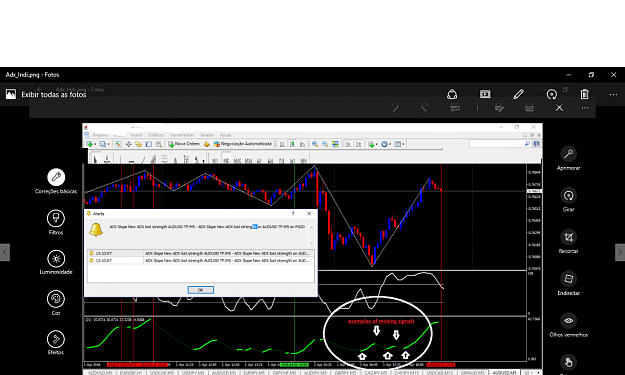The width and height of the screenshot is (625, 375).
Task: Open the edit bar three-dots menu
Action: pyautogui.click(x=585, y=108)
